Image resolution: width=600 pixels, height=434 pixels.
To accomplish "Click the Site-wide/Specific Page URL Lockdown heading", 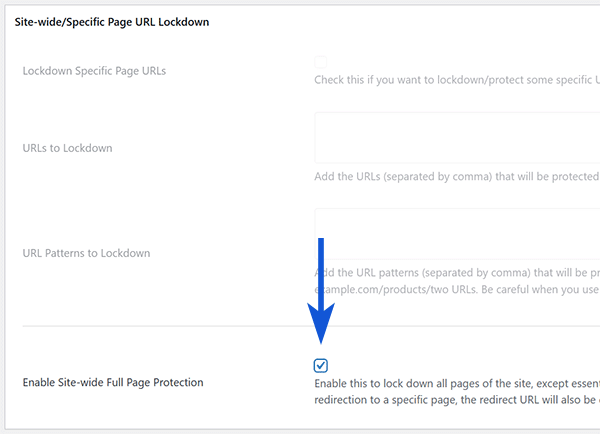I will (x=112, y=21).
